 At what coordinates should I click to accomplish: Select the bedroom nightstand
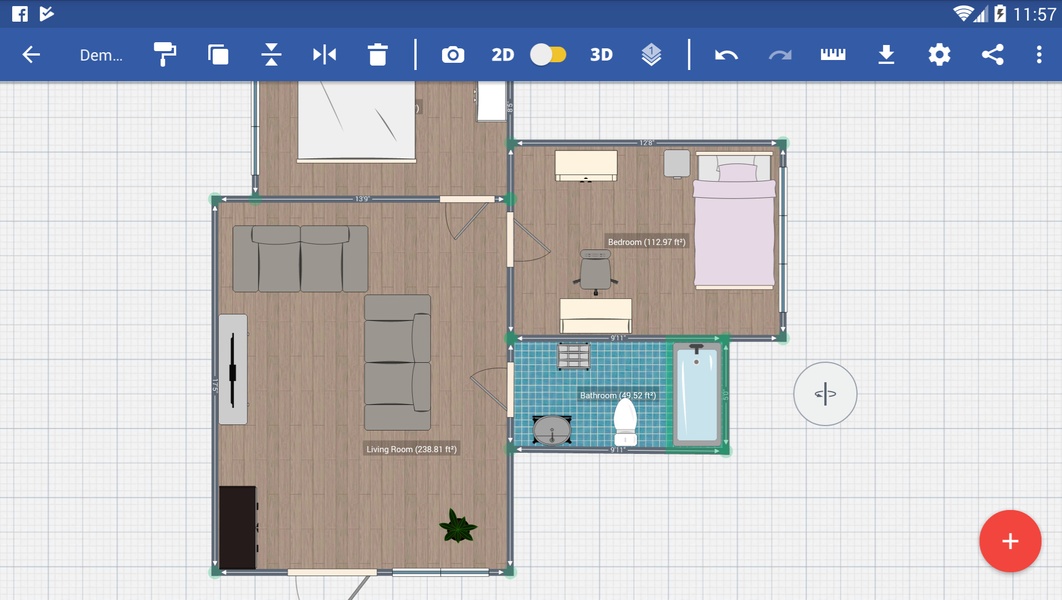pyautogui.click(x=677, y=164)
